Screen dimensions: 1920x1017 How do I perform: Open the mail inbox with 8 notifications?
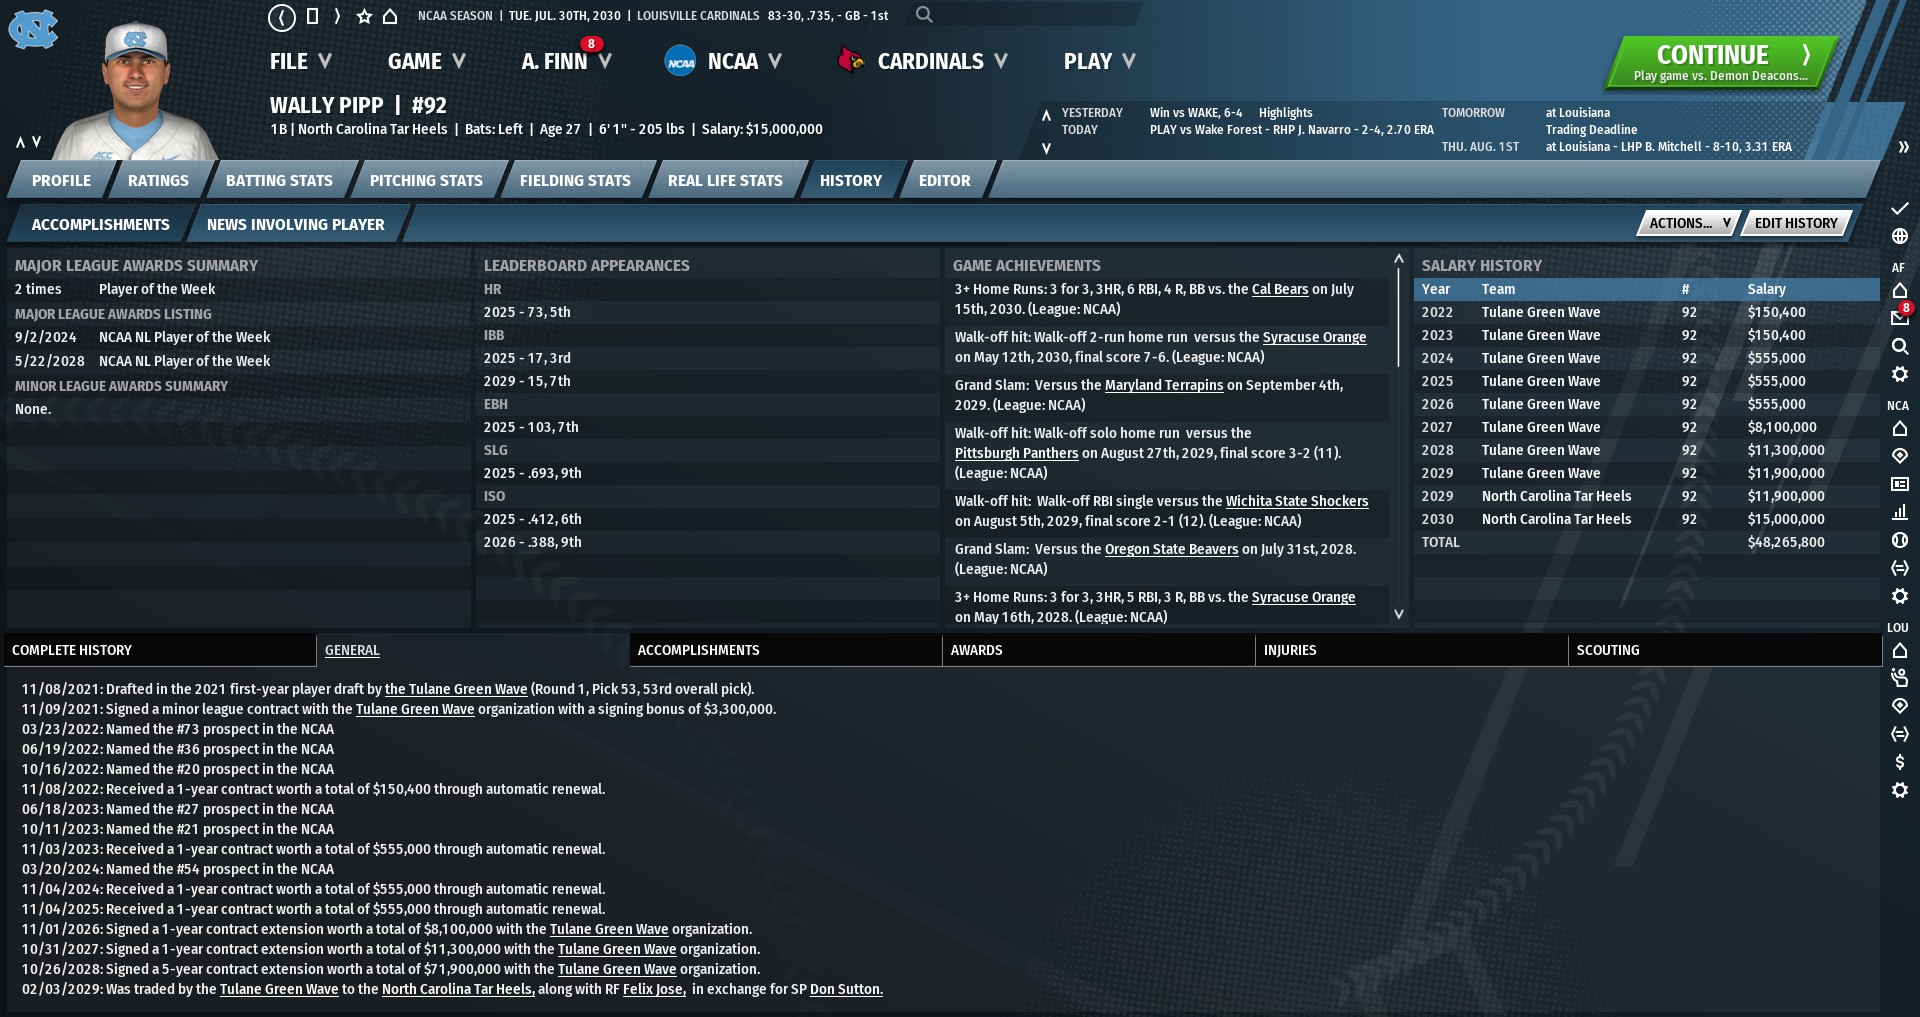(x=1899, y=318)
